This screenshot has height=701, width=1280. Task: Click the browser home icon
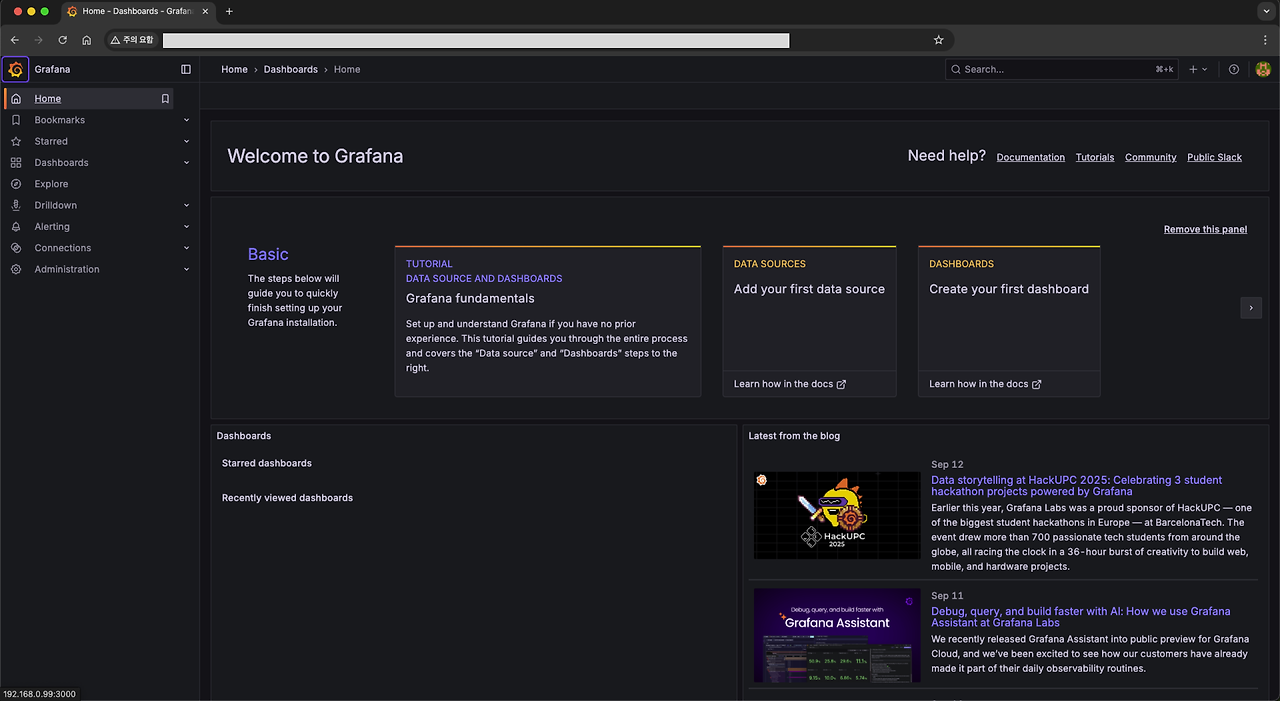[87, 40]
